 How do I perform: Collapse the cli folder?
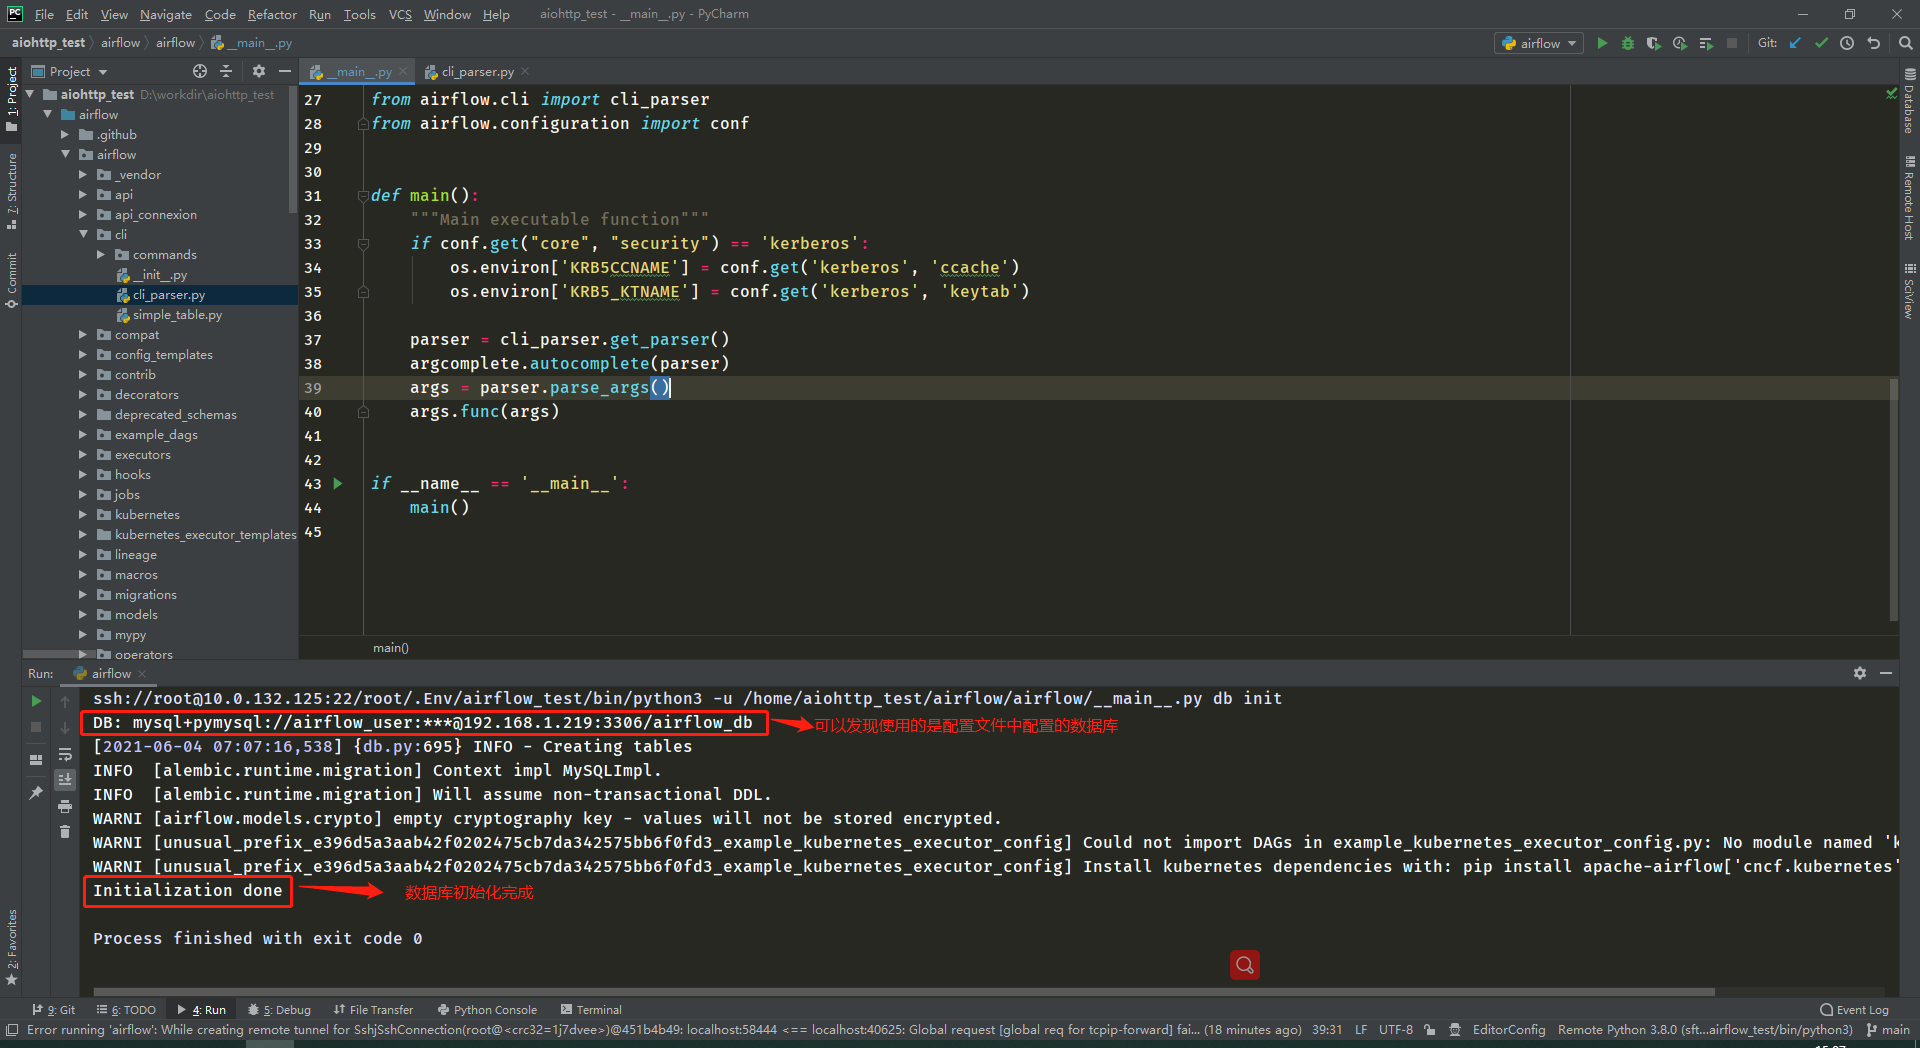click(x=83, y=234)
